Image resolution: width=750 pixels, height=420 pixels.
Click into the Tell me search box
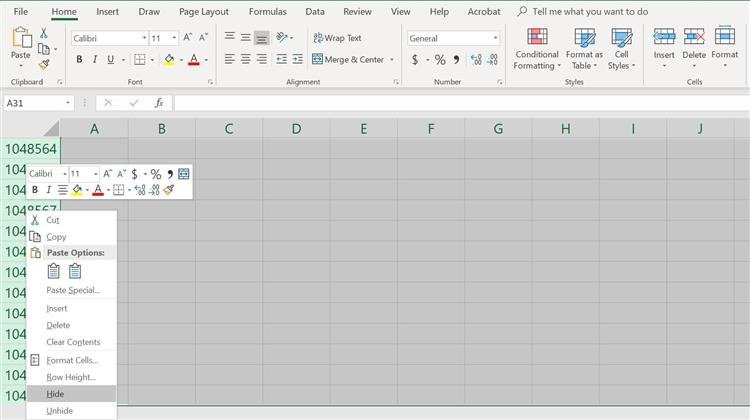pyautogui.click(x=590, y=11)
